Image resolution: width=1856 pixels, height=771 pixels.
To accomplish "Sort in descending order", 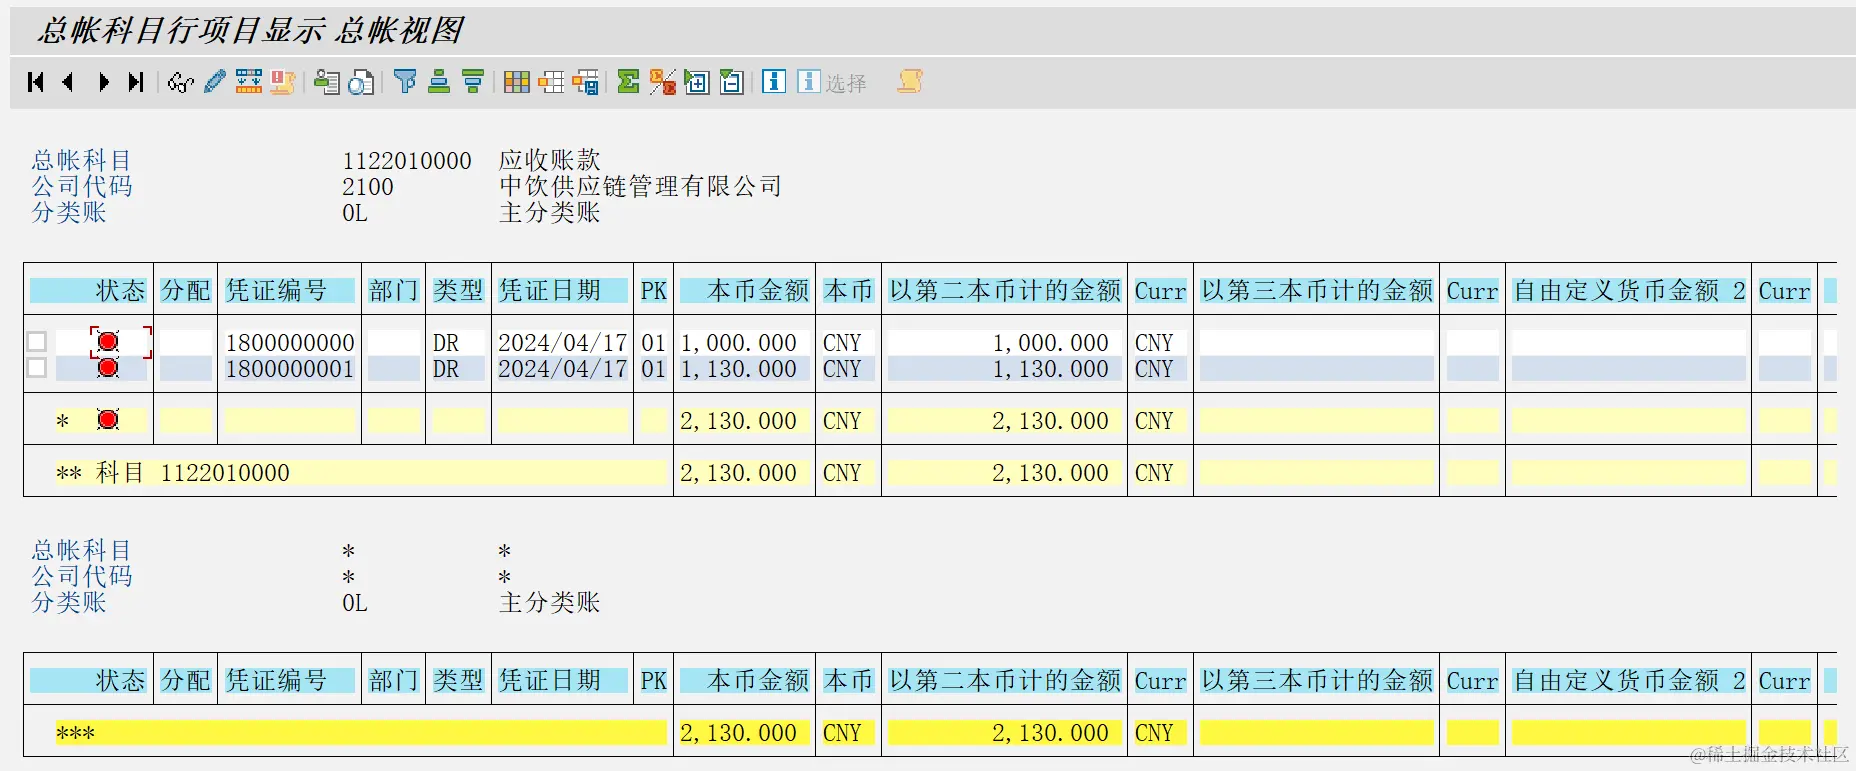I will [473, 82].
